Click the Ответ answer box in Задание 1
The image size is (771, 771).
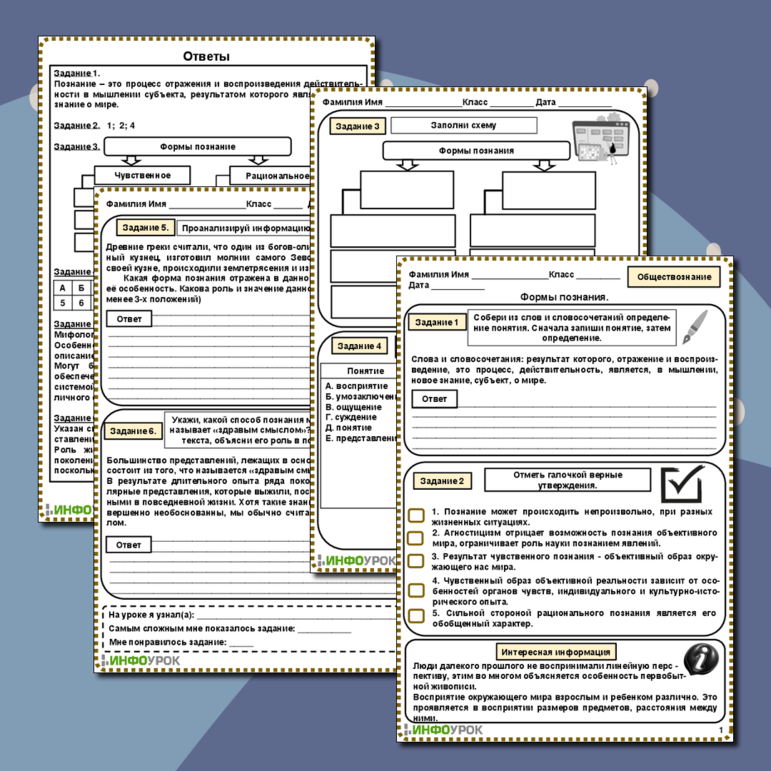(x=433, y=399)
